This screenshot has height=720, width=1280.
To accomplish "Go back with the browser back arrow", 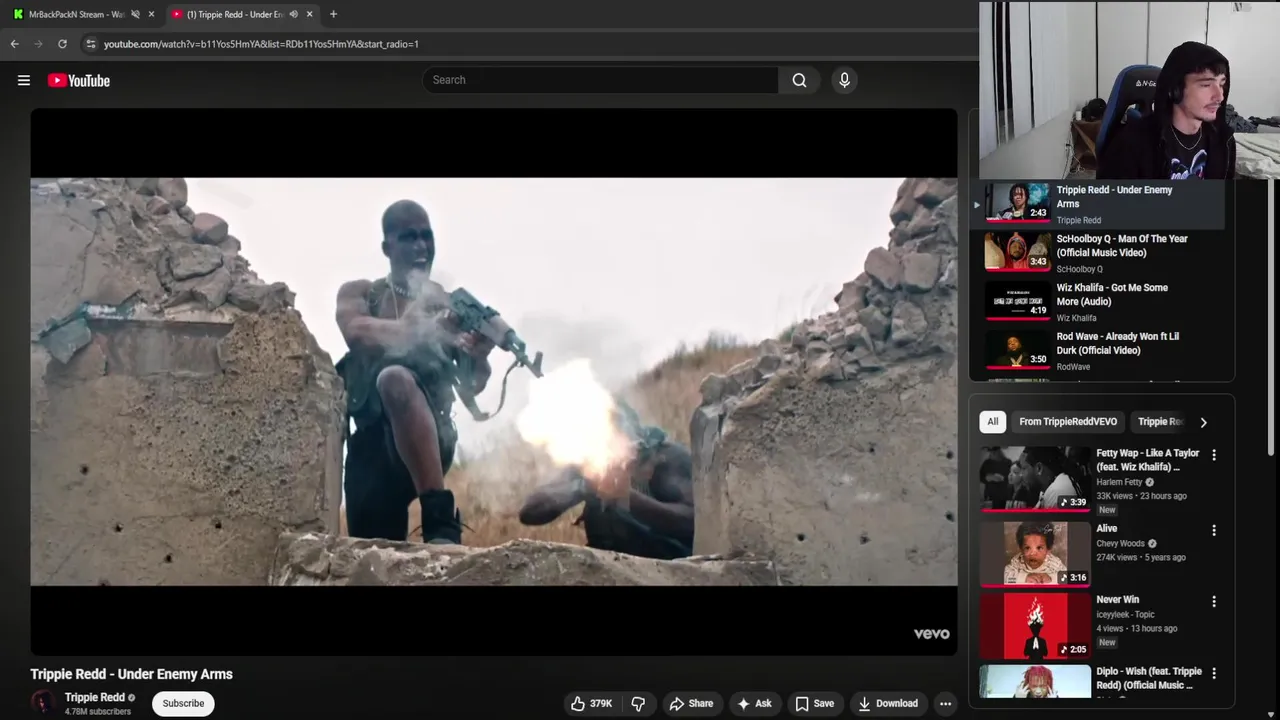I will click(x=14, y=44).
